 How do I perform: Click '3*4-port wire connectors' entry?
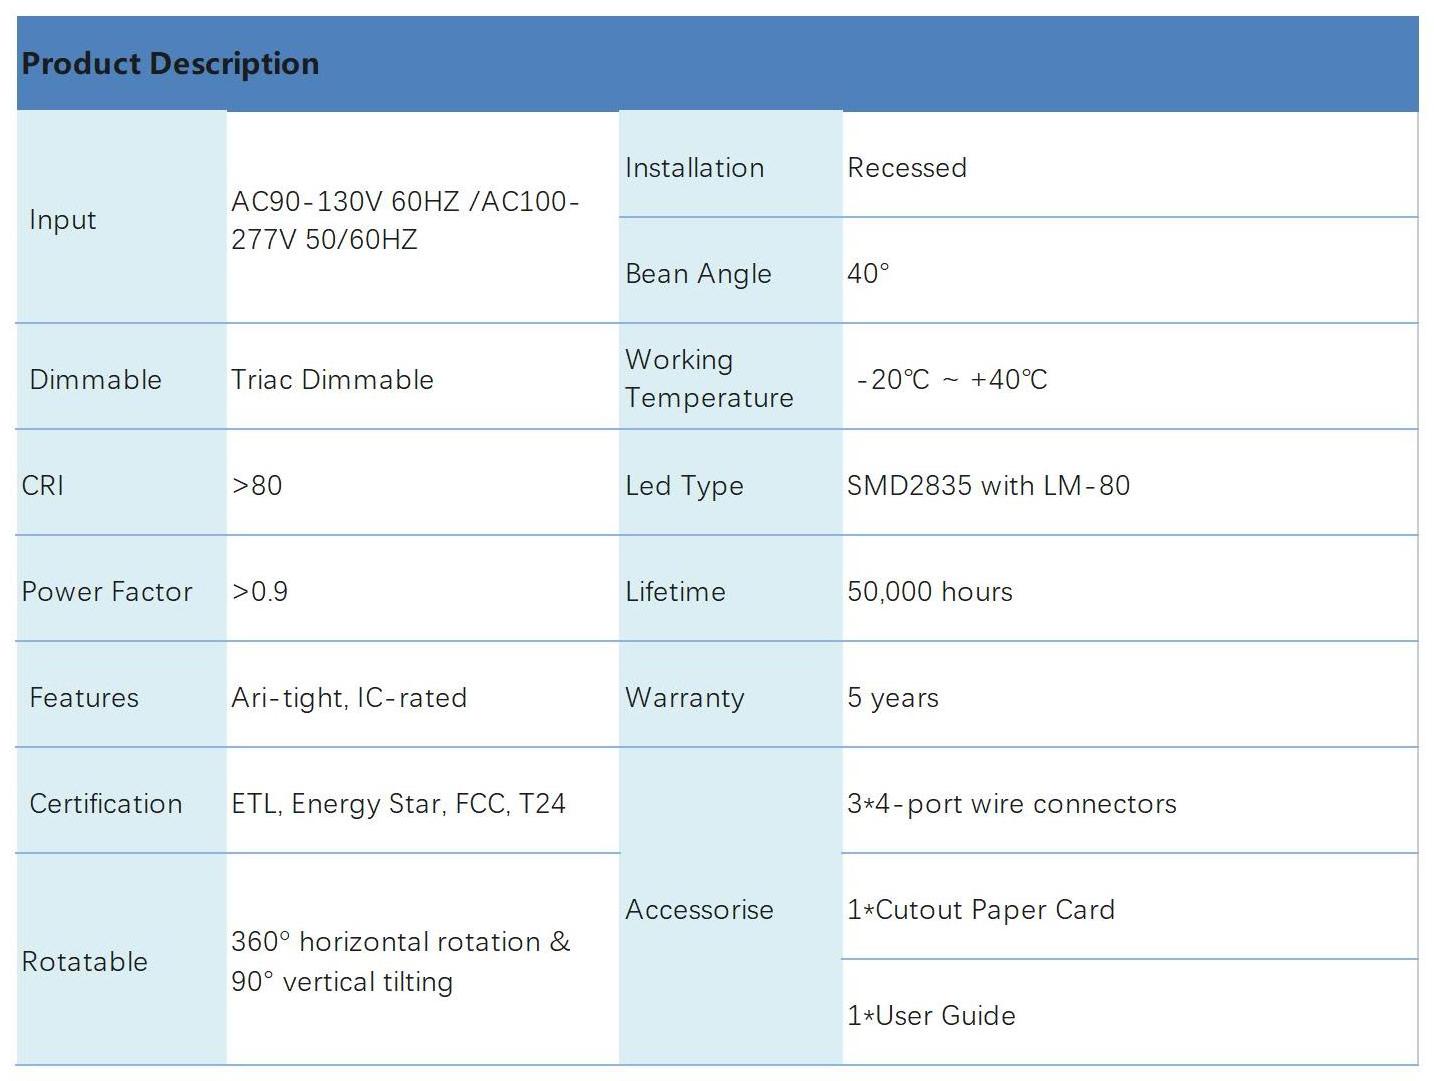click(x=1011, y=804)
